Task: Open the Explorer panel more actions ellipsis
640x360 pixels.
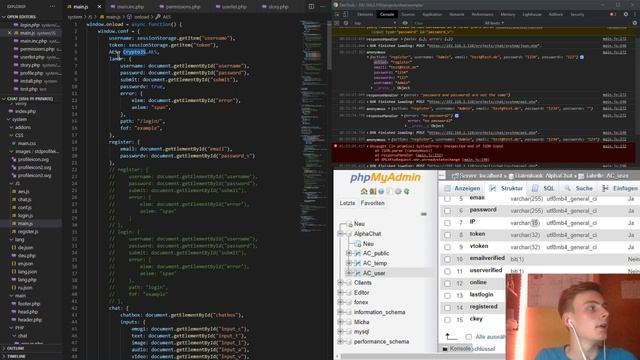Action: [52, 7]
